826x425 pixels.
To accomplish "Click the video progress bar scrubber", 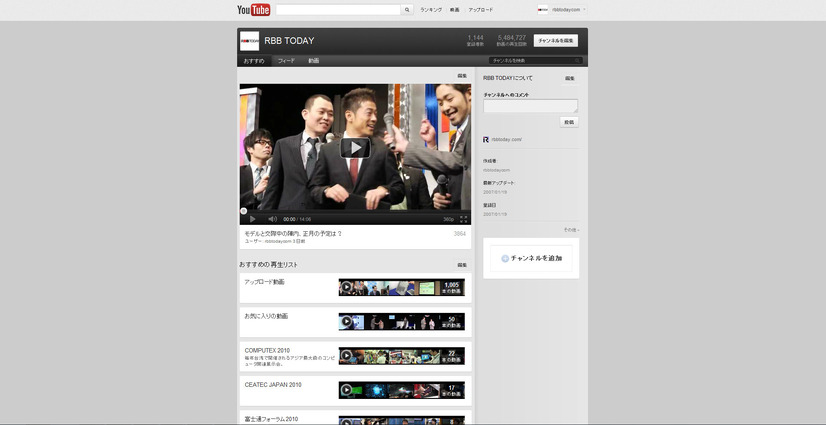I will tap(243, 211).
